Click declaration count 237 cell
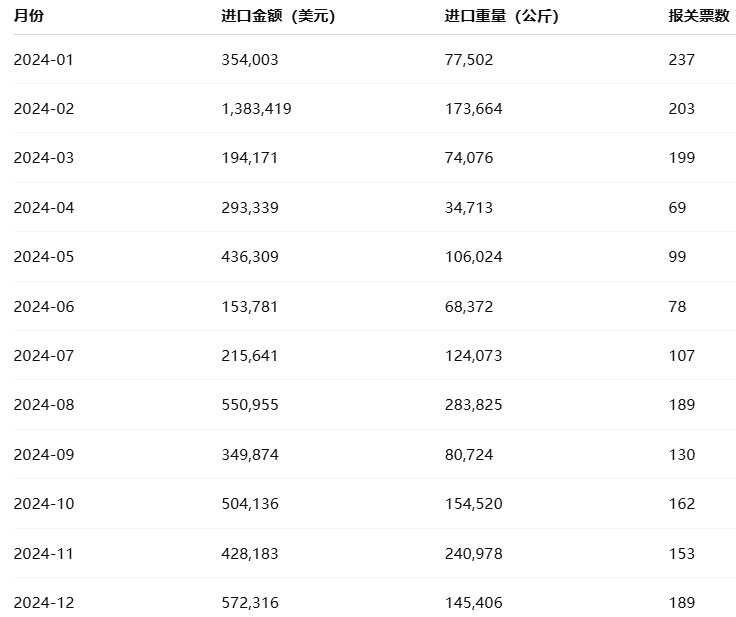 pos(682,60)
